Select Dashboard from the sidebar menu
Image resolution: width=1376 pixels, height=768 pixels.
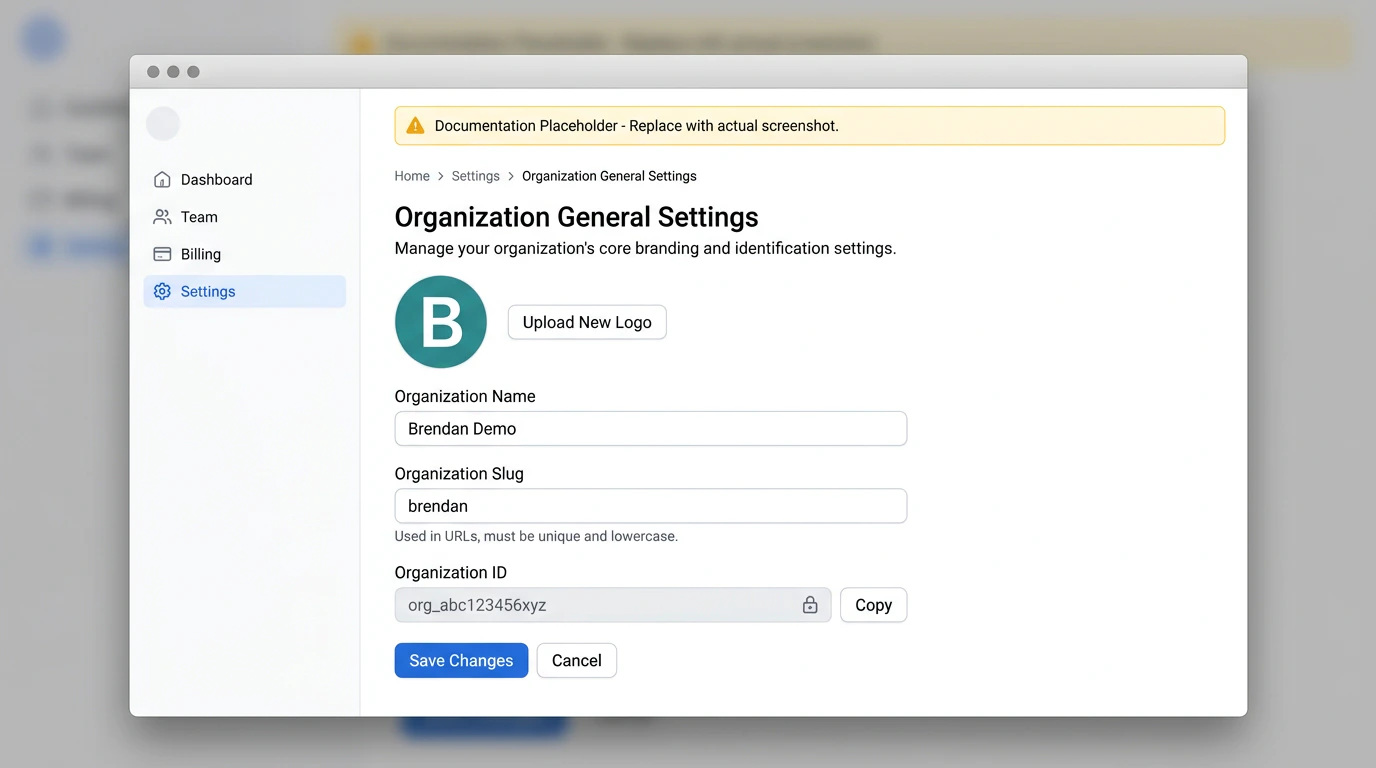216,179
